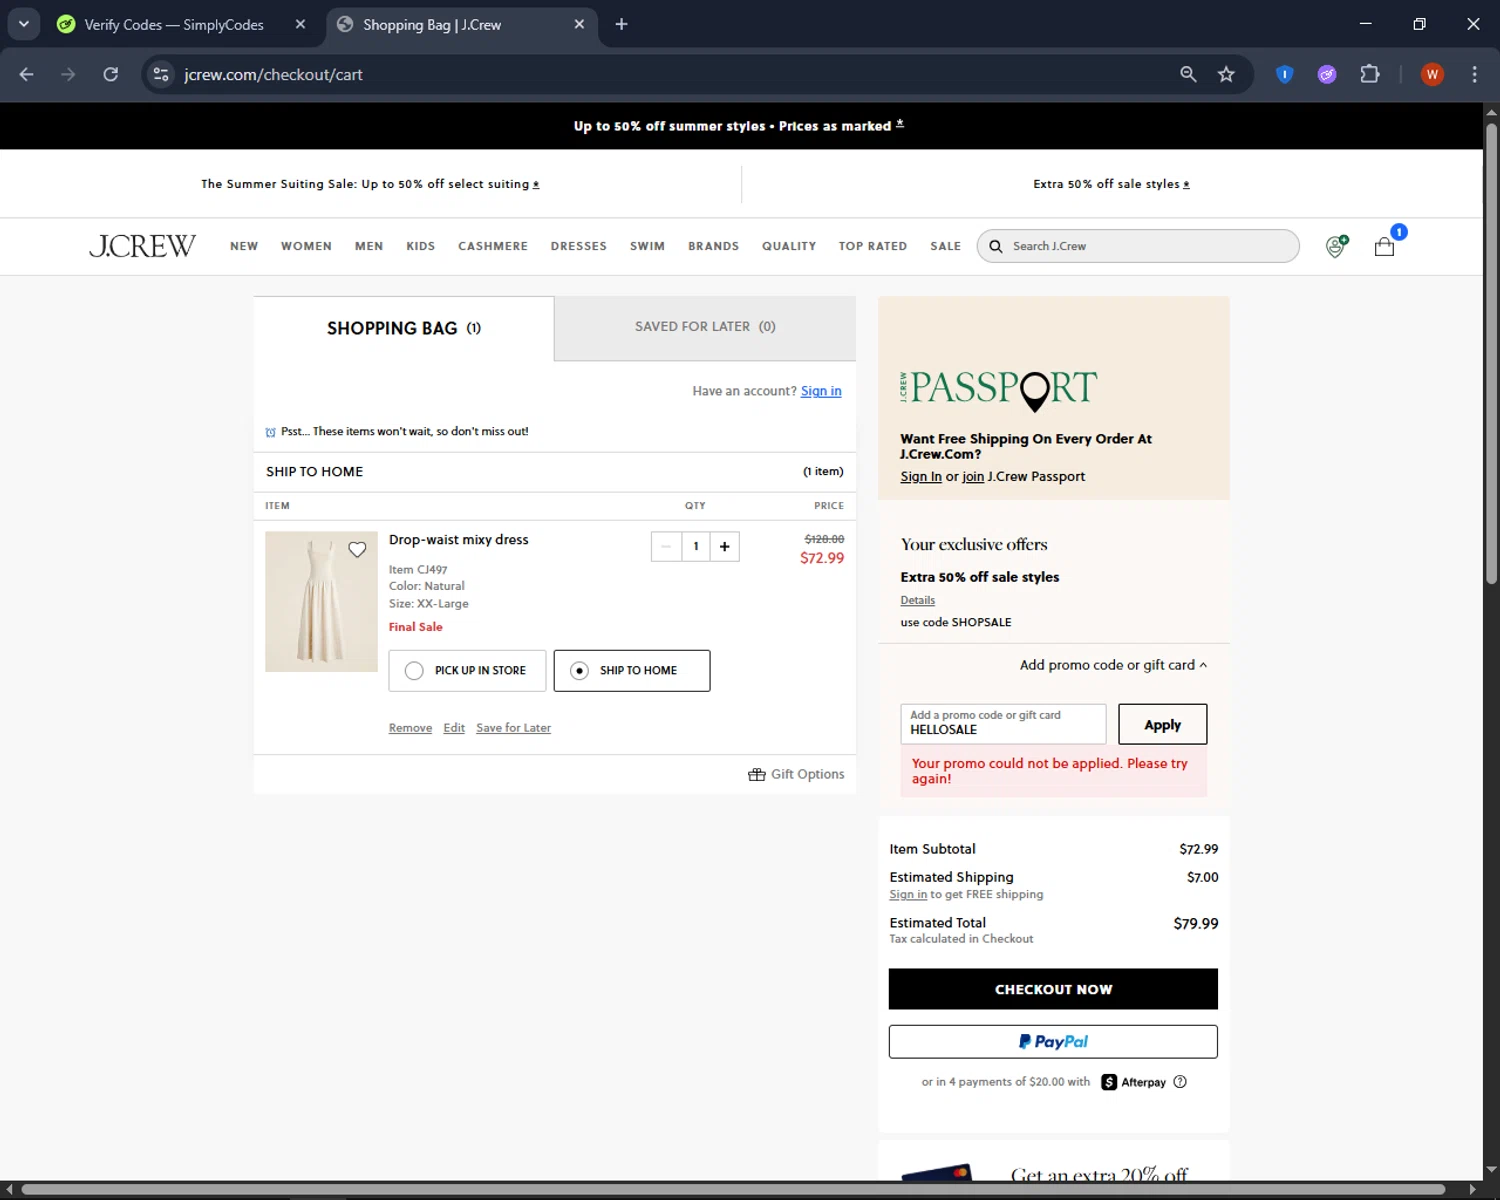Add dress to wishlist with heart icon

click(x=357, y=549)
